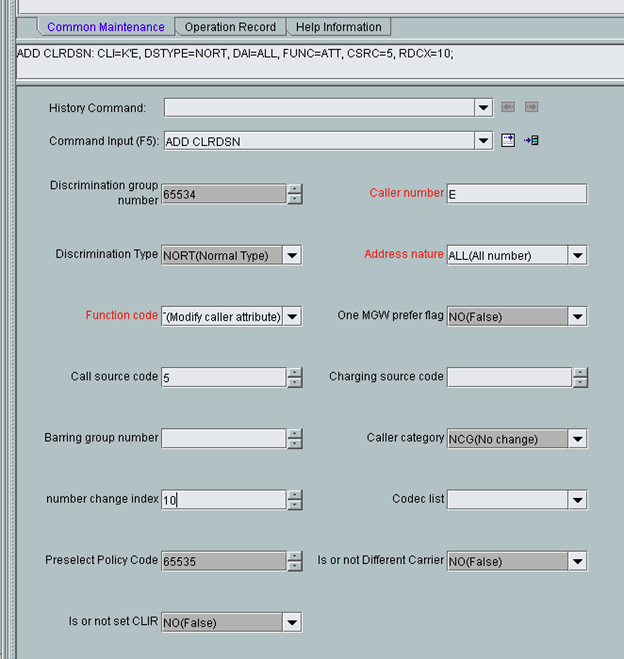Decrease Preselect Policy Code with down arrow
This screenshot has width=624, height=659.
(295, 566)
